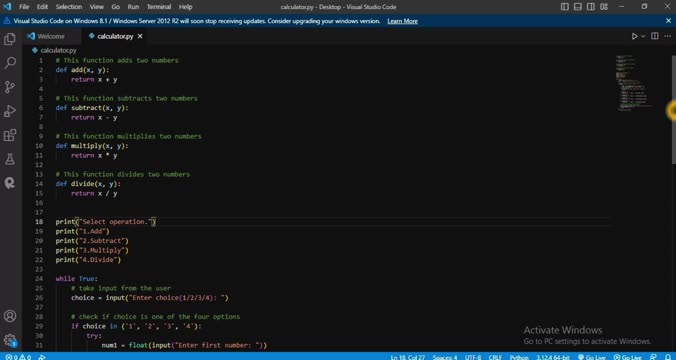Viewport: 676px width, 360px height.
Task: Open the Testing flask view
Action: (9, 159)
